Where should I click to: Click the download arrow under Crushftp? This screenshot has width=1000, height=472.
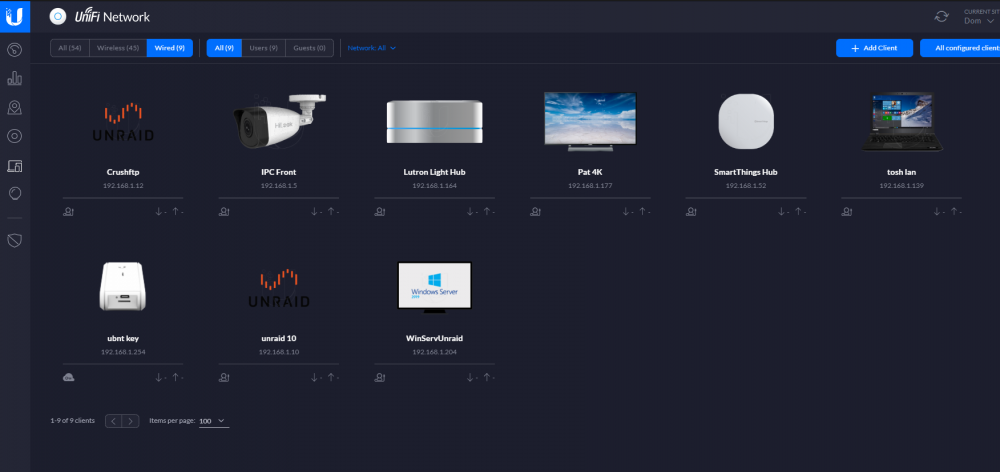coord(159,212)
